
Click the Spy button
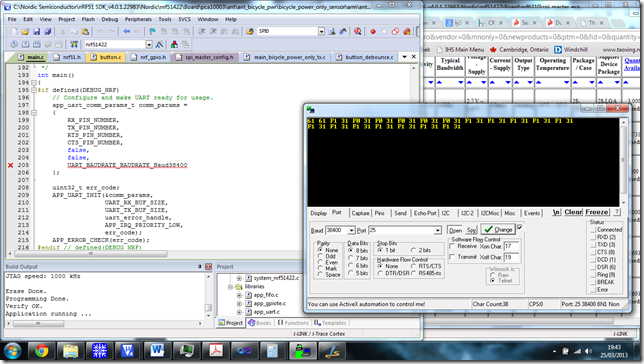tap(472, 230)
